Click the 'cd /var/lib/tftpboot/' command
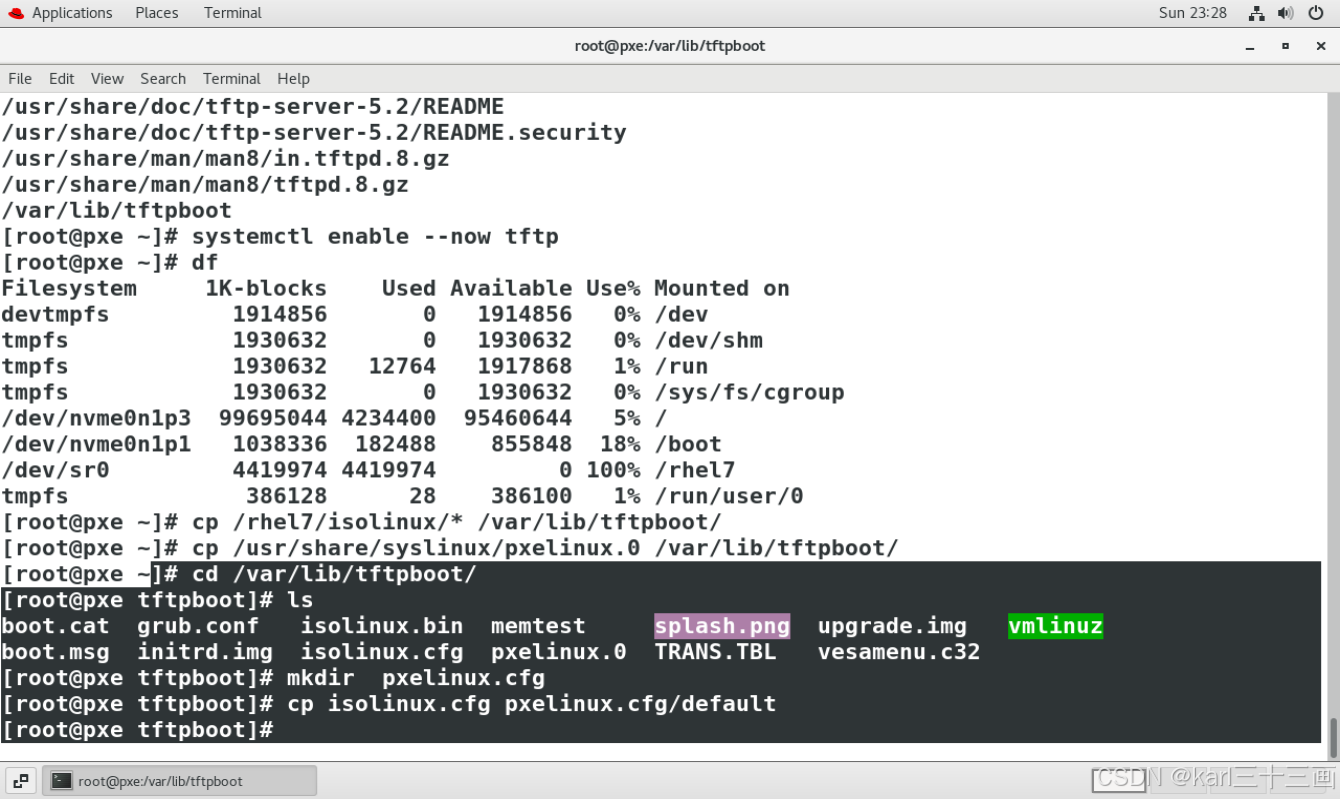The image size is (1340, 799). (x=334, y=574)
